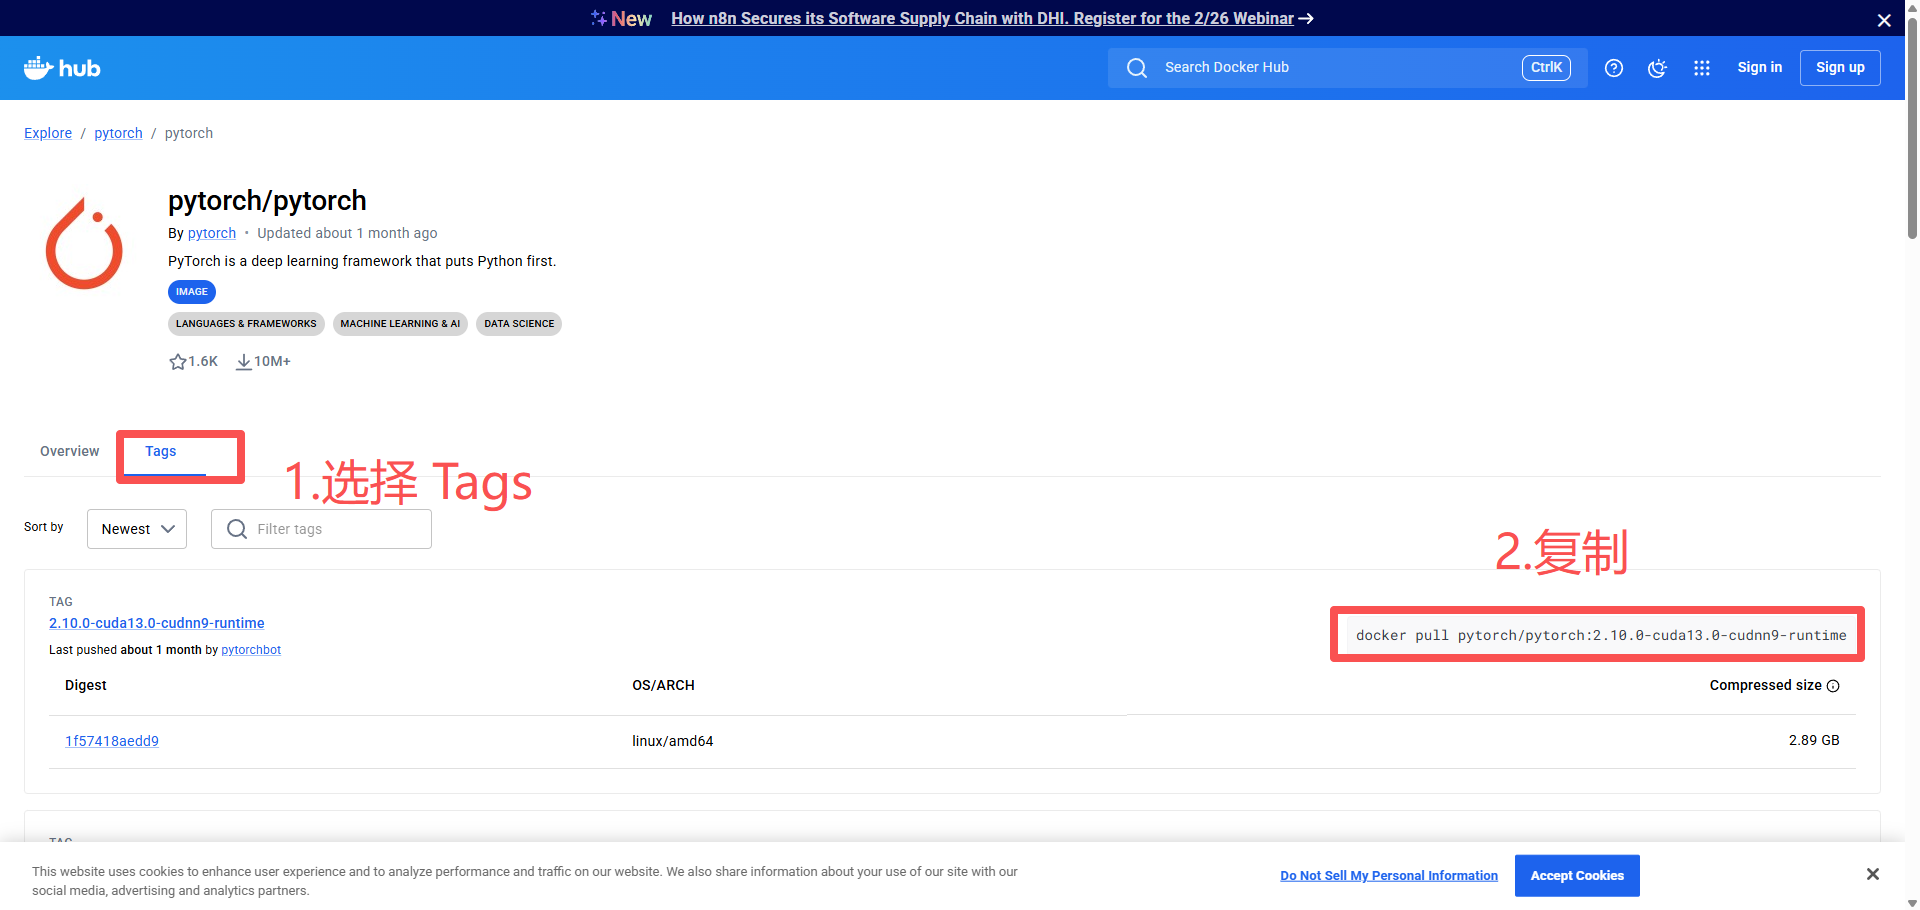Screen dimensions: 1920x910
Task: Open the apps grid menu icon
Action: click(1702, 68)
